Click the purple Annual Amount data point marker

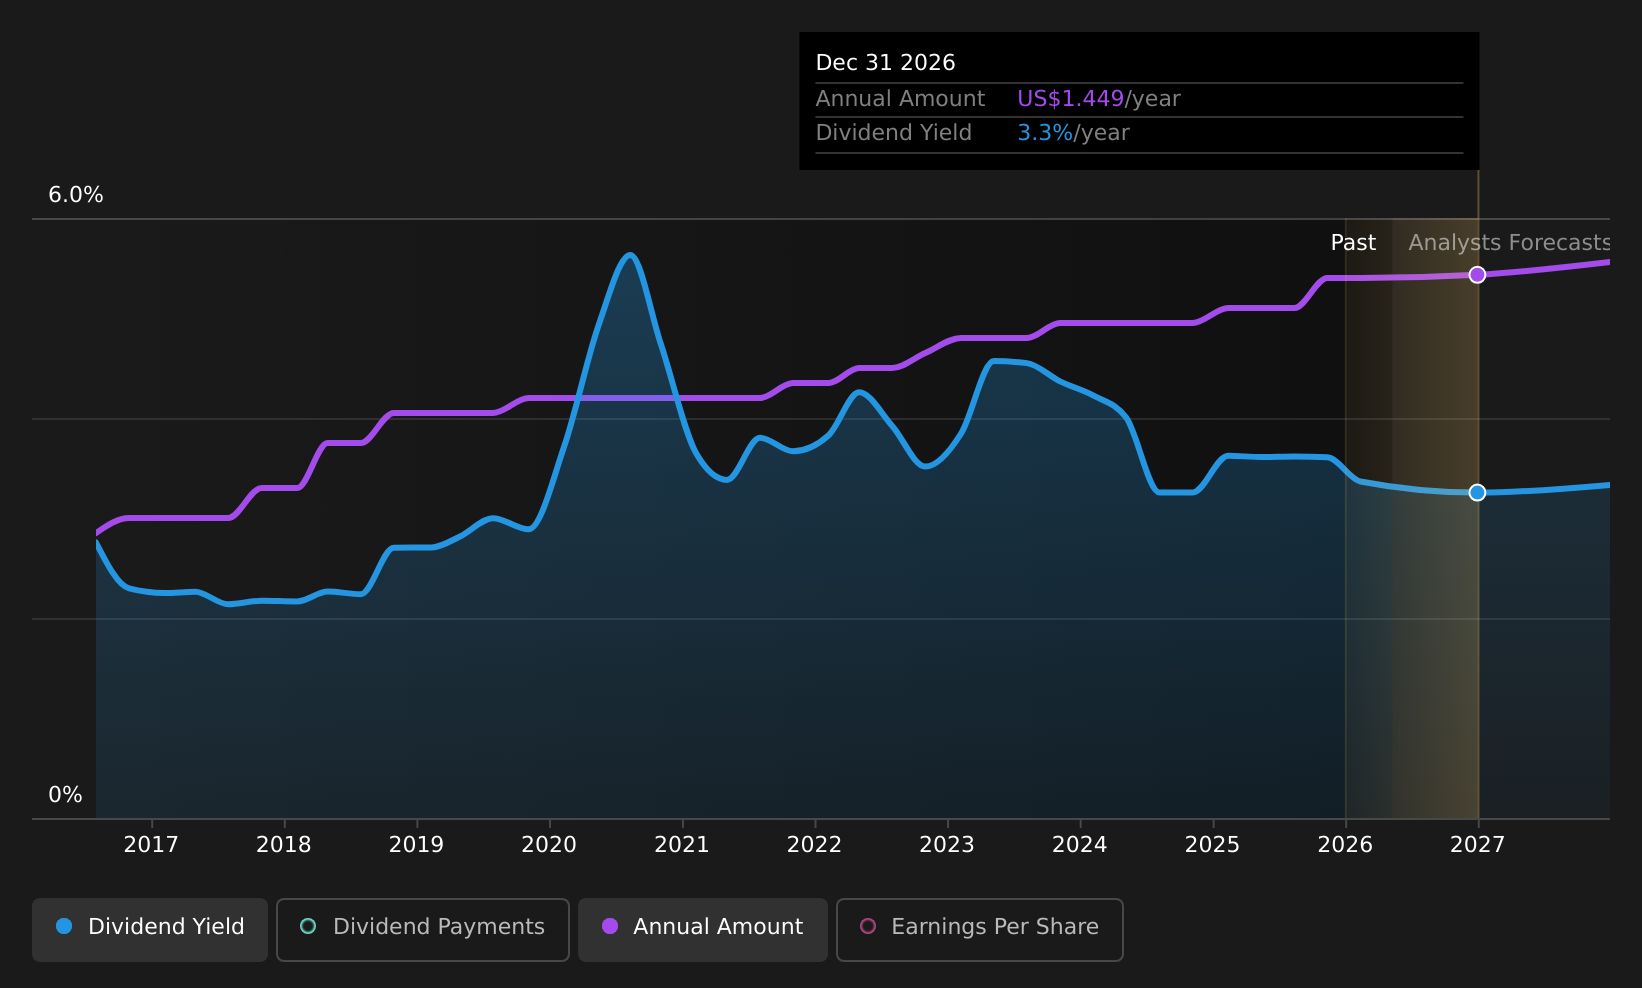click(x=1477, y=275)
